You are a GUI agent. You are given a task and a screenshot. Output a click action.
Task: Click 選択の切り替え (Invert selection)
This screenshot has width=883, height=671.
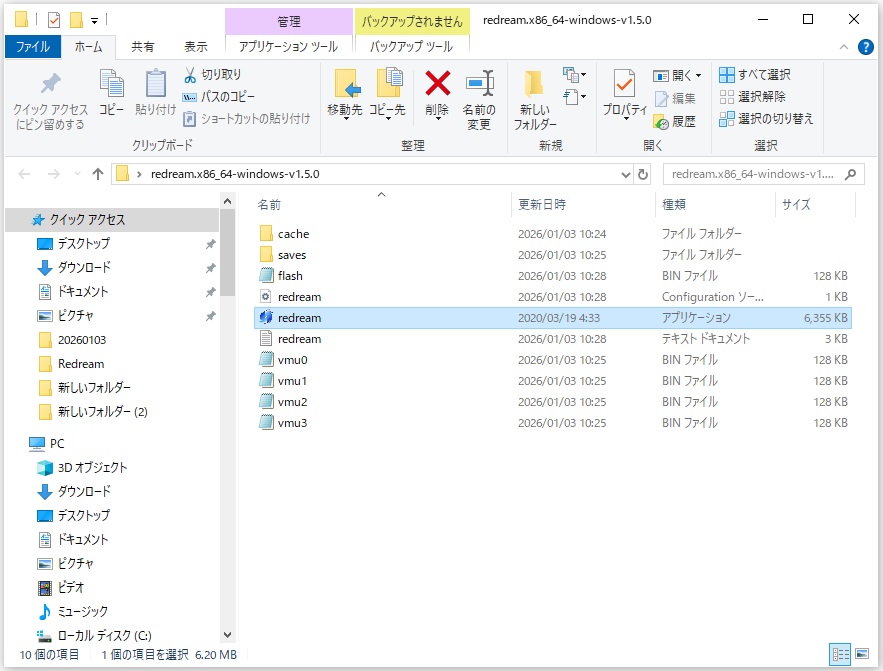(766, 119)
